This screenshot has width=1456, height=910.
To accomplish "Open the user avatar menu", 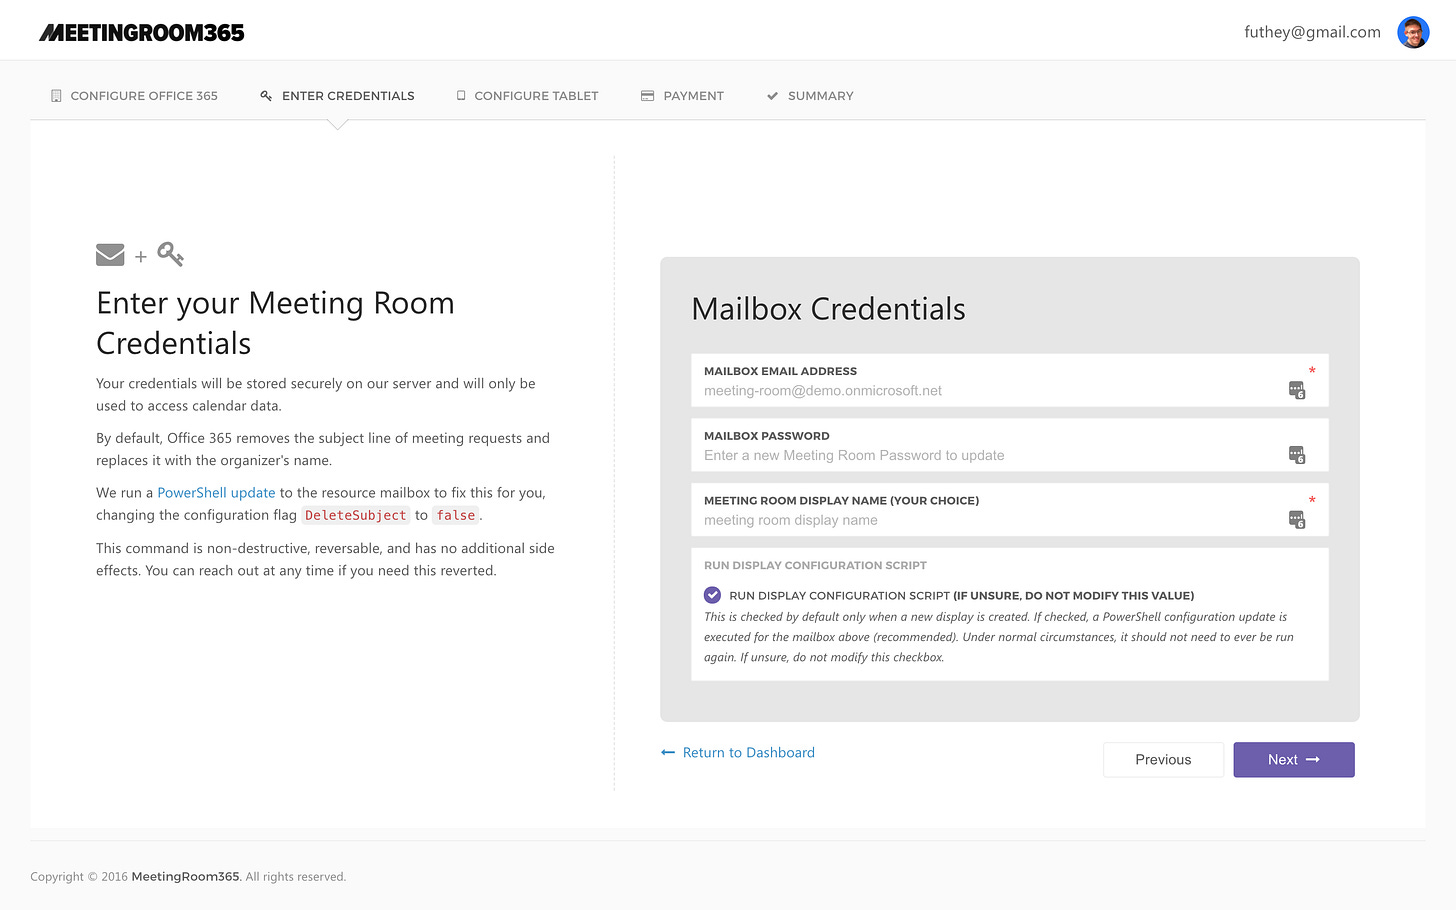I will [1413, 32].
